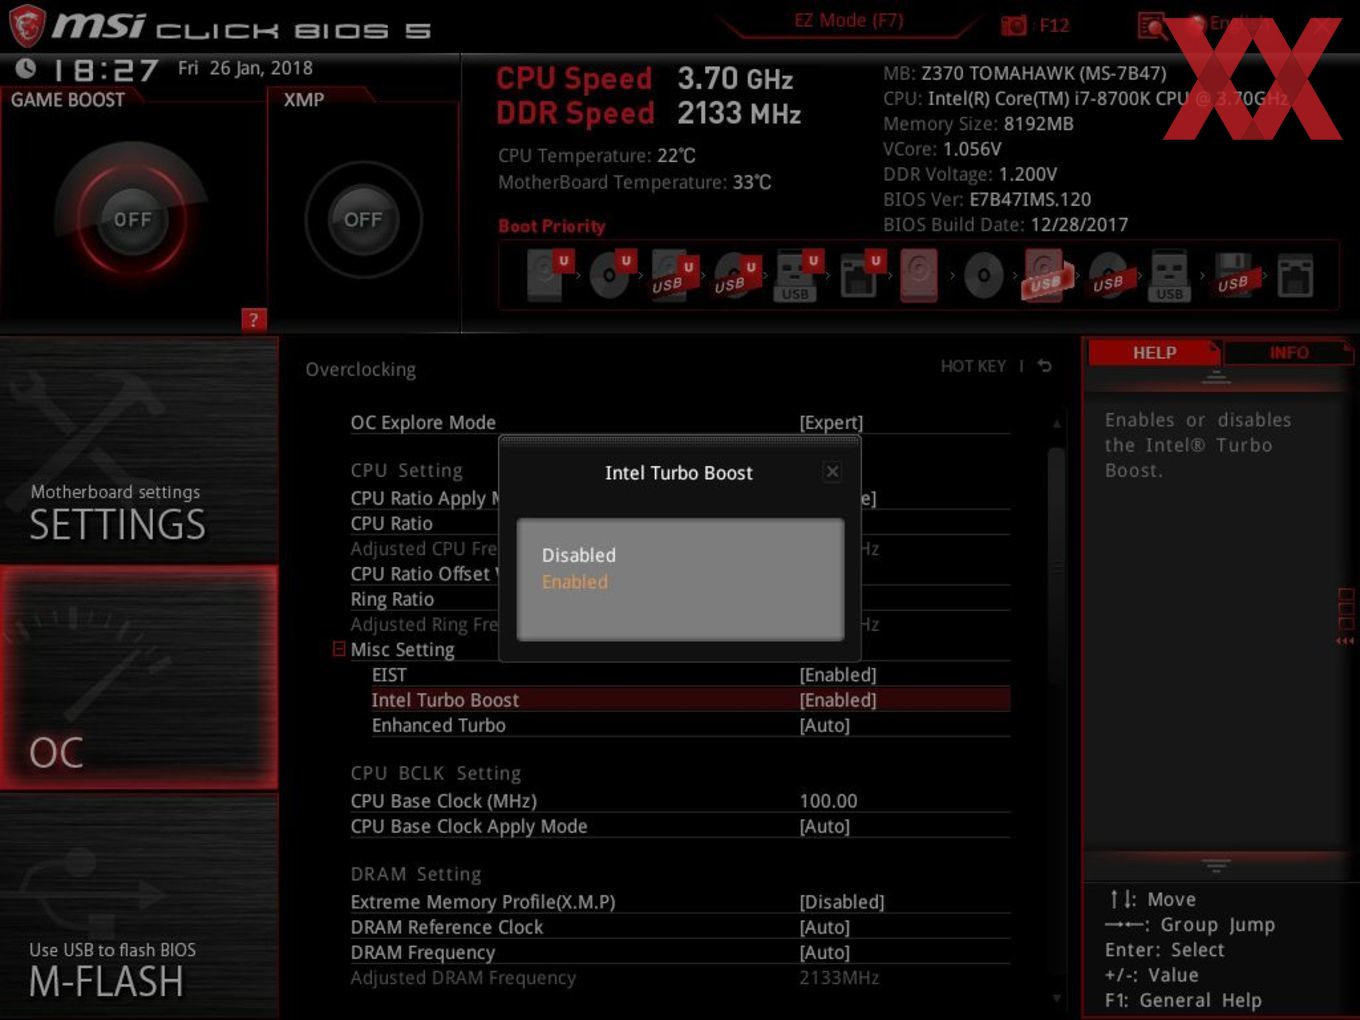This screenshot has height=1020, width=1360.
Task: Open the Motherboard SETTINGS section
Action: (139, 450)
